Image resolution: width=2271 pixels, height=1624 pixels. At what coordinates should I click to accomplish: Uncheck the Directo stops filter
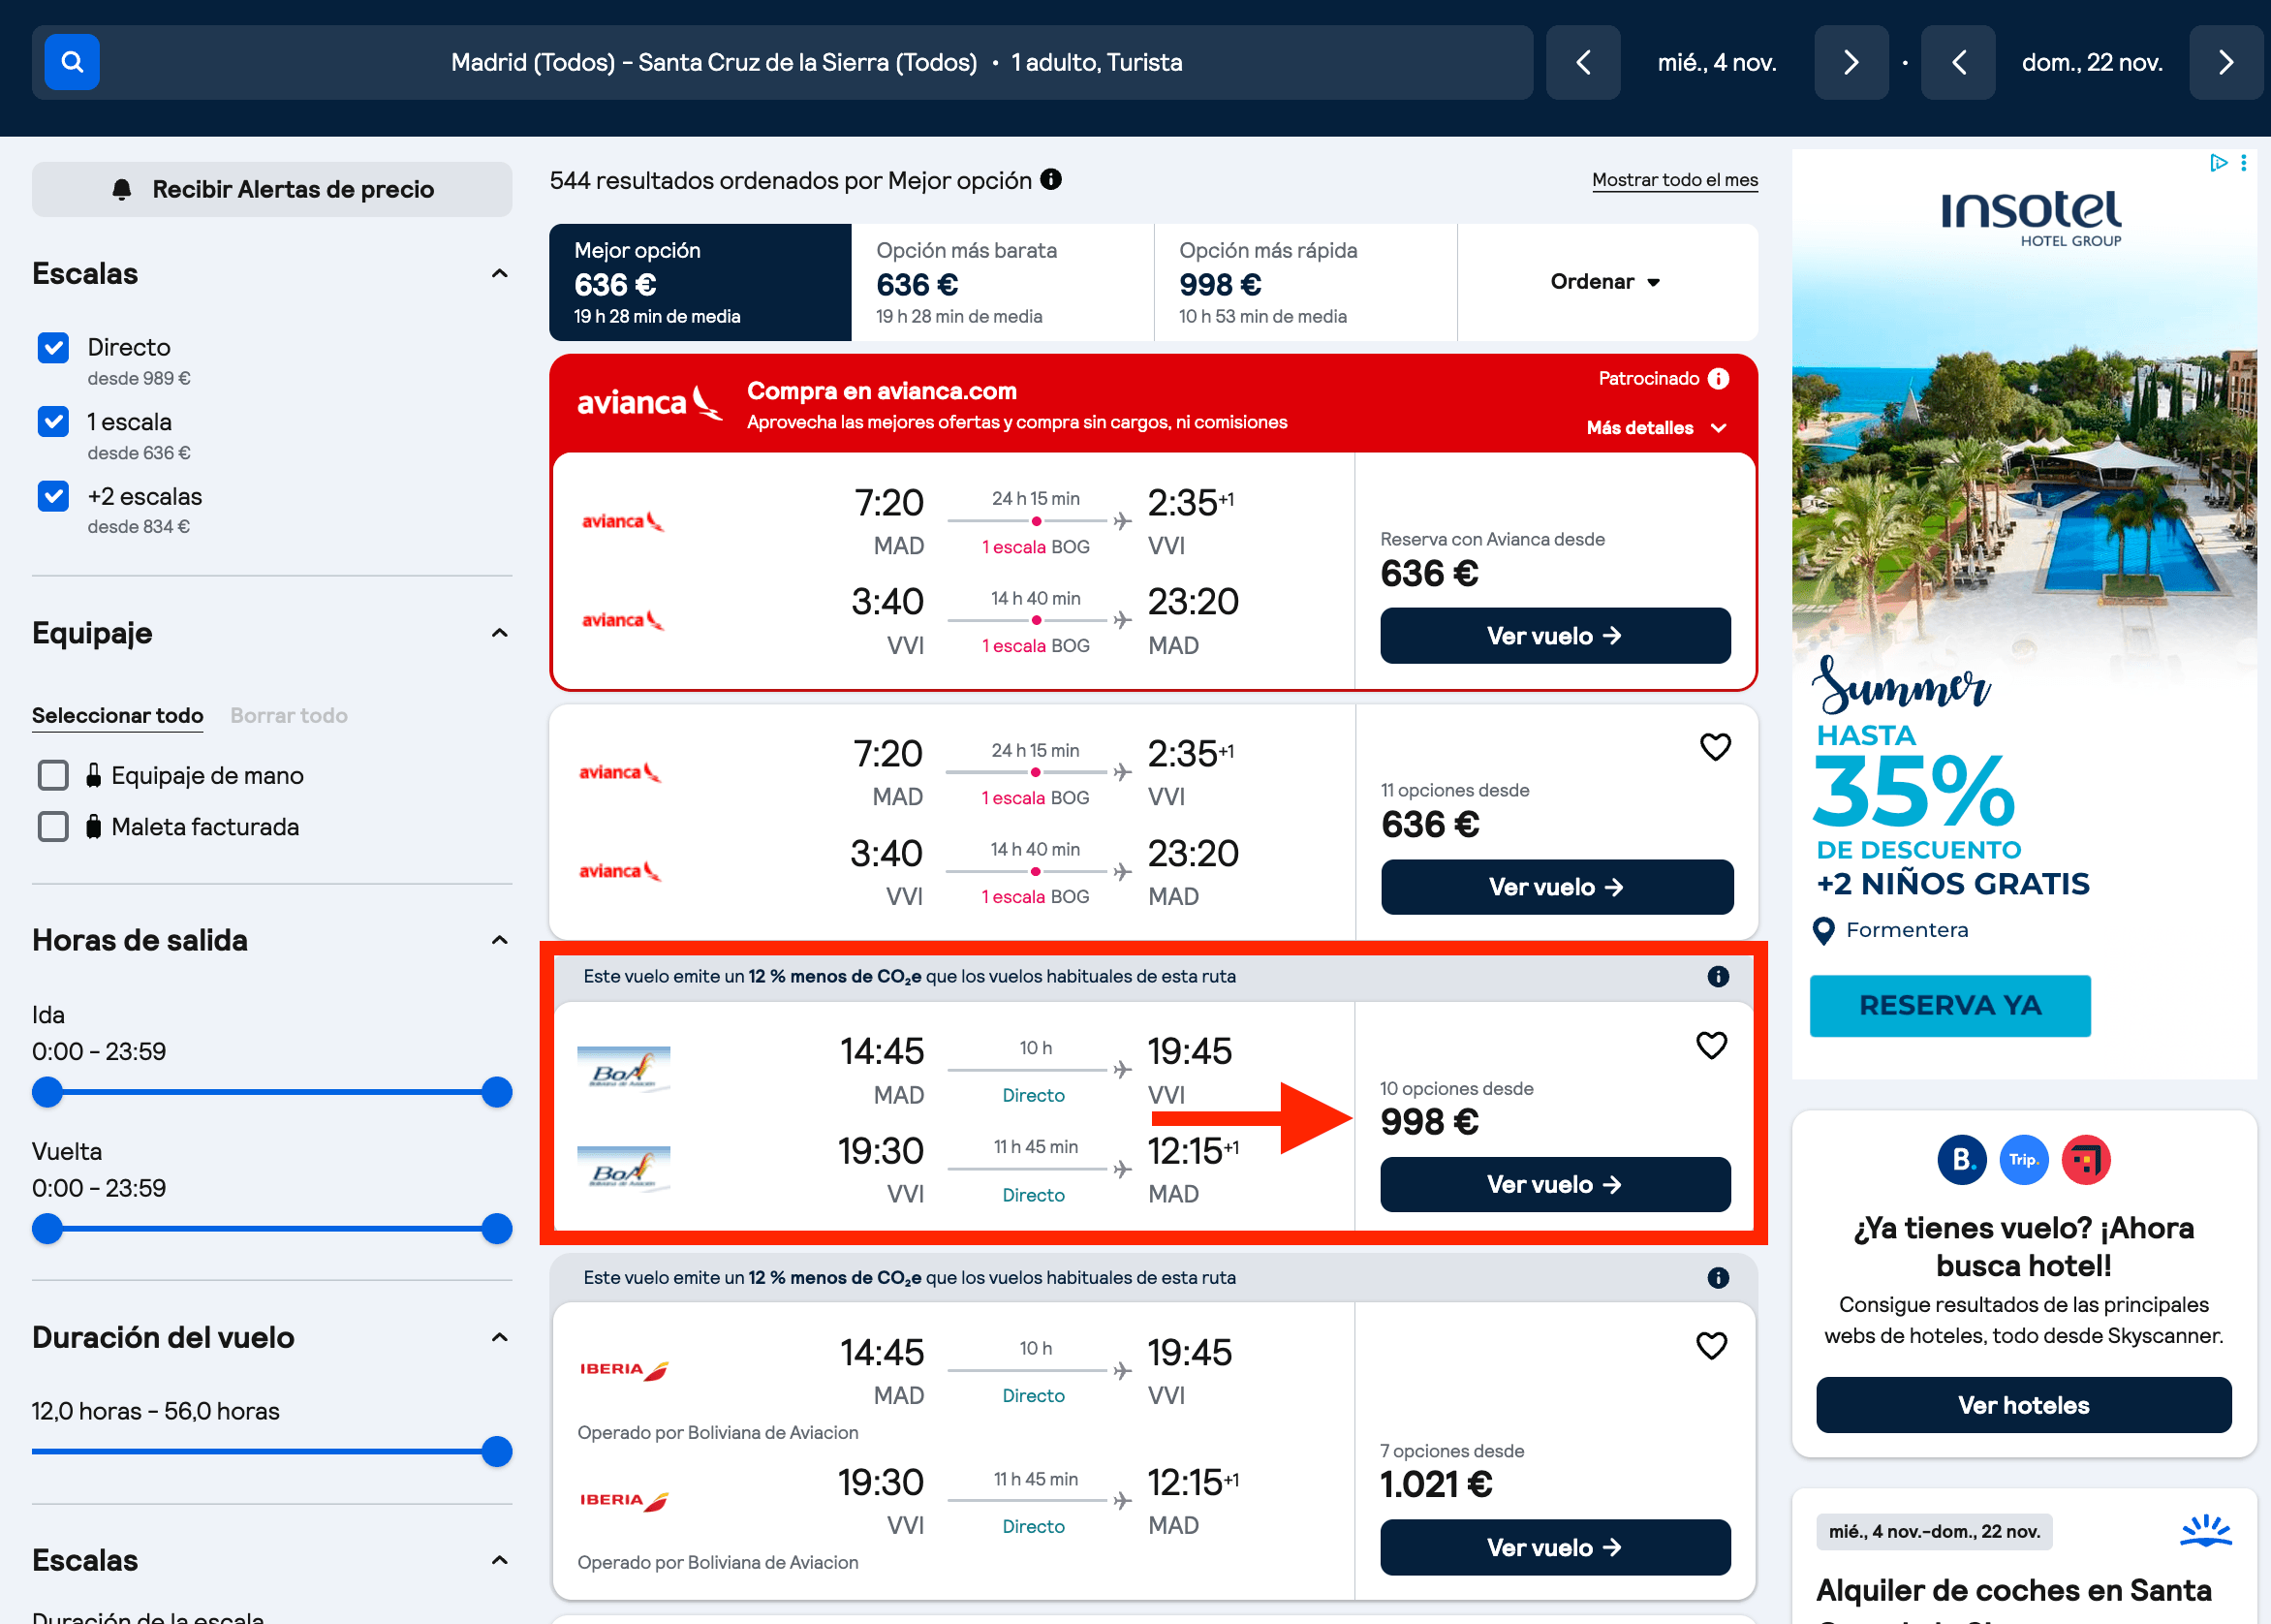coord(53,348)
